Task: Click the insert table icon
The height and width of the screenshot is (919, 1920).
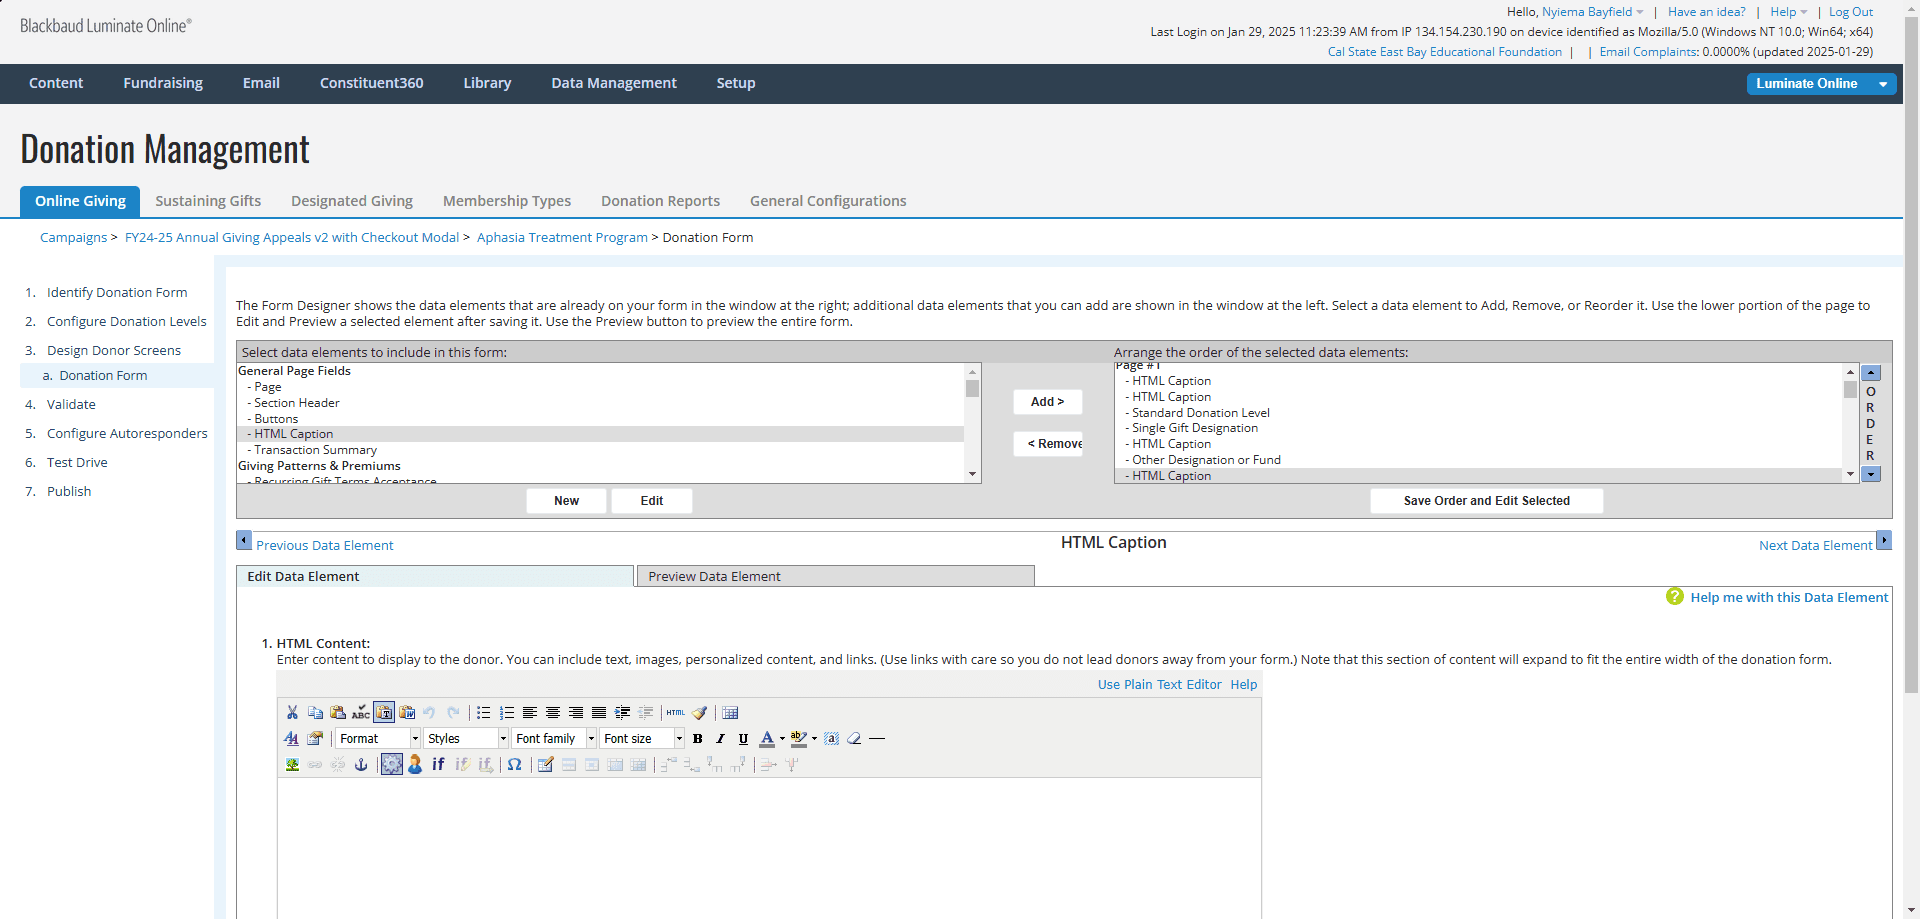Action: point(730,713)
